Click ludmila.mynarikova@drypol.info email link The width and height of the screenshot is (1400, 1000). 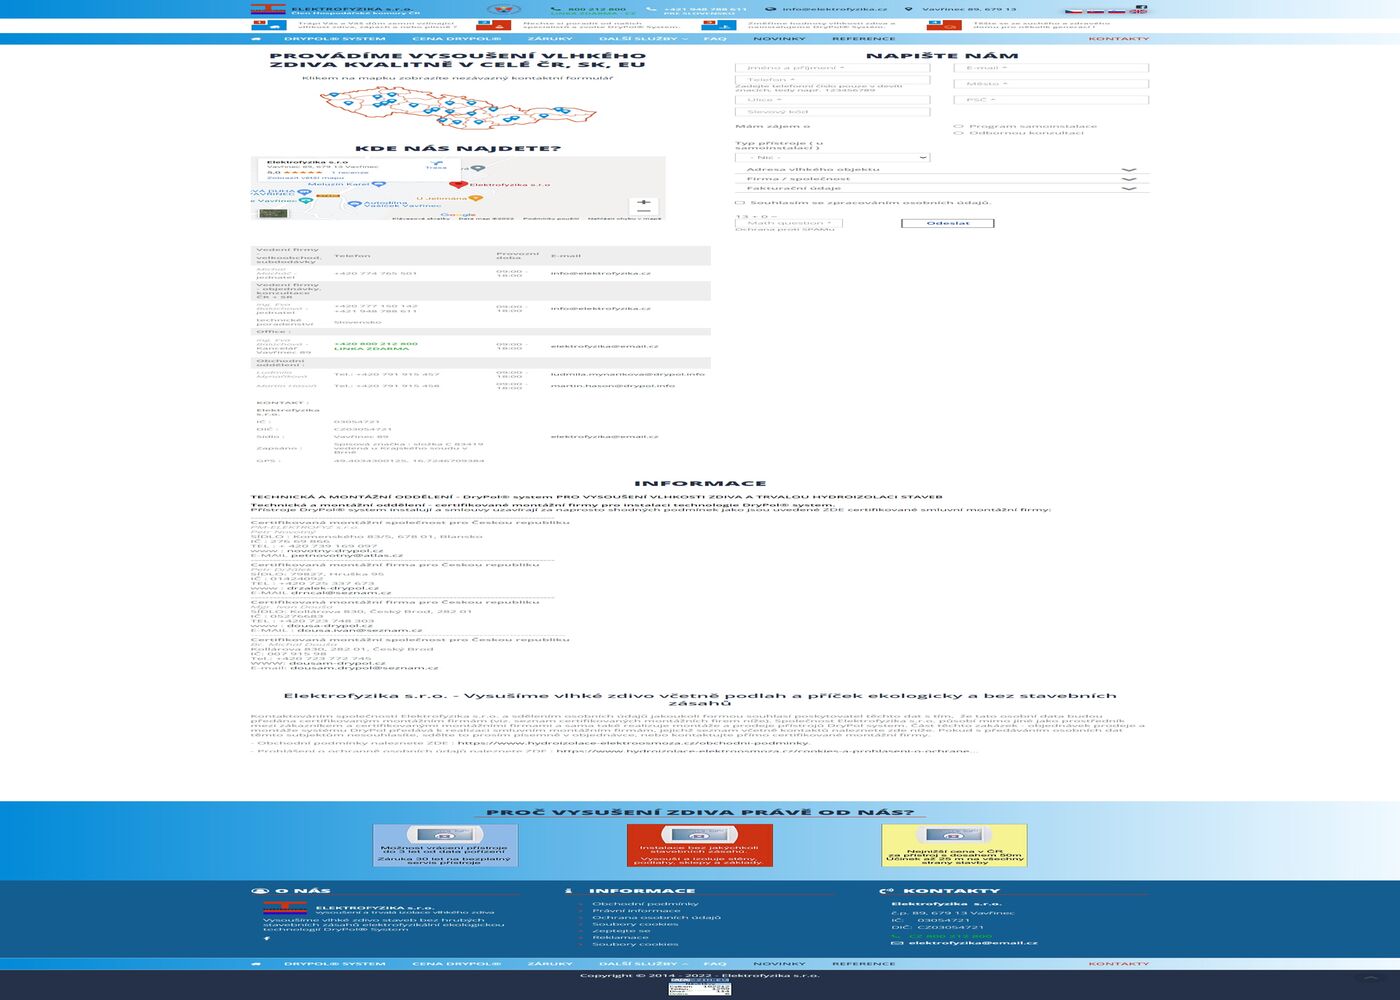627,374
